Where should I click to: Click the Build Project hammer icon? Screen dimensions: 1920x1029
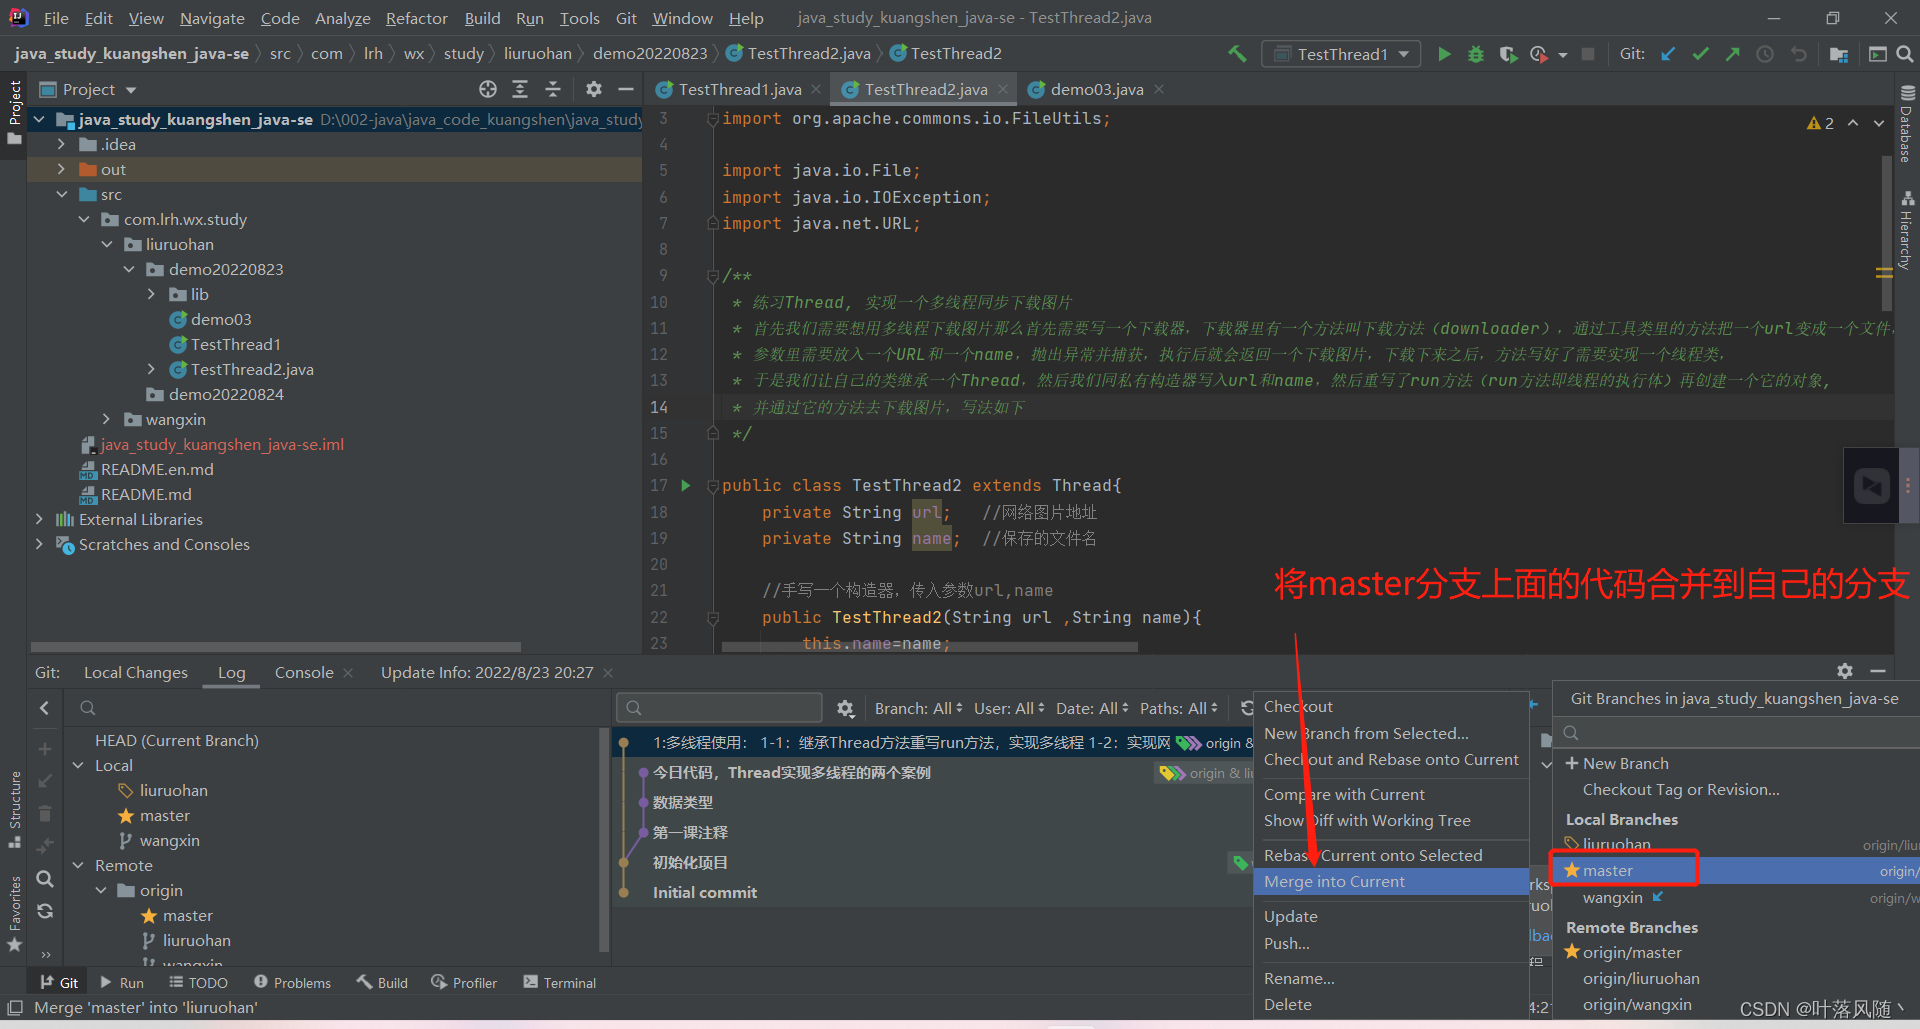(1237, 54)
